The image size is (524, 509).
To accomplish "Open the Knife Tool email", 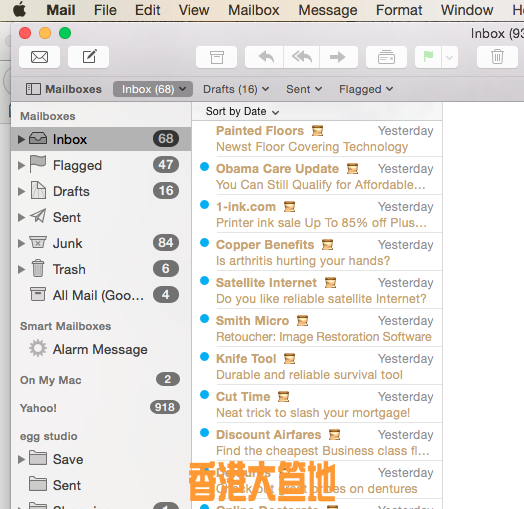I will point(317,366).
